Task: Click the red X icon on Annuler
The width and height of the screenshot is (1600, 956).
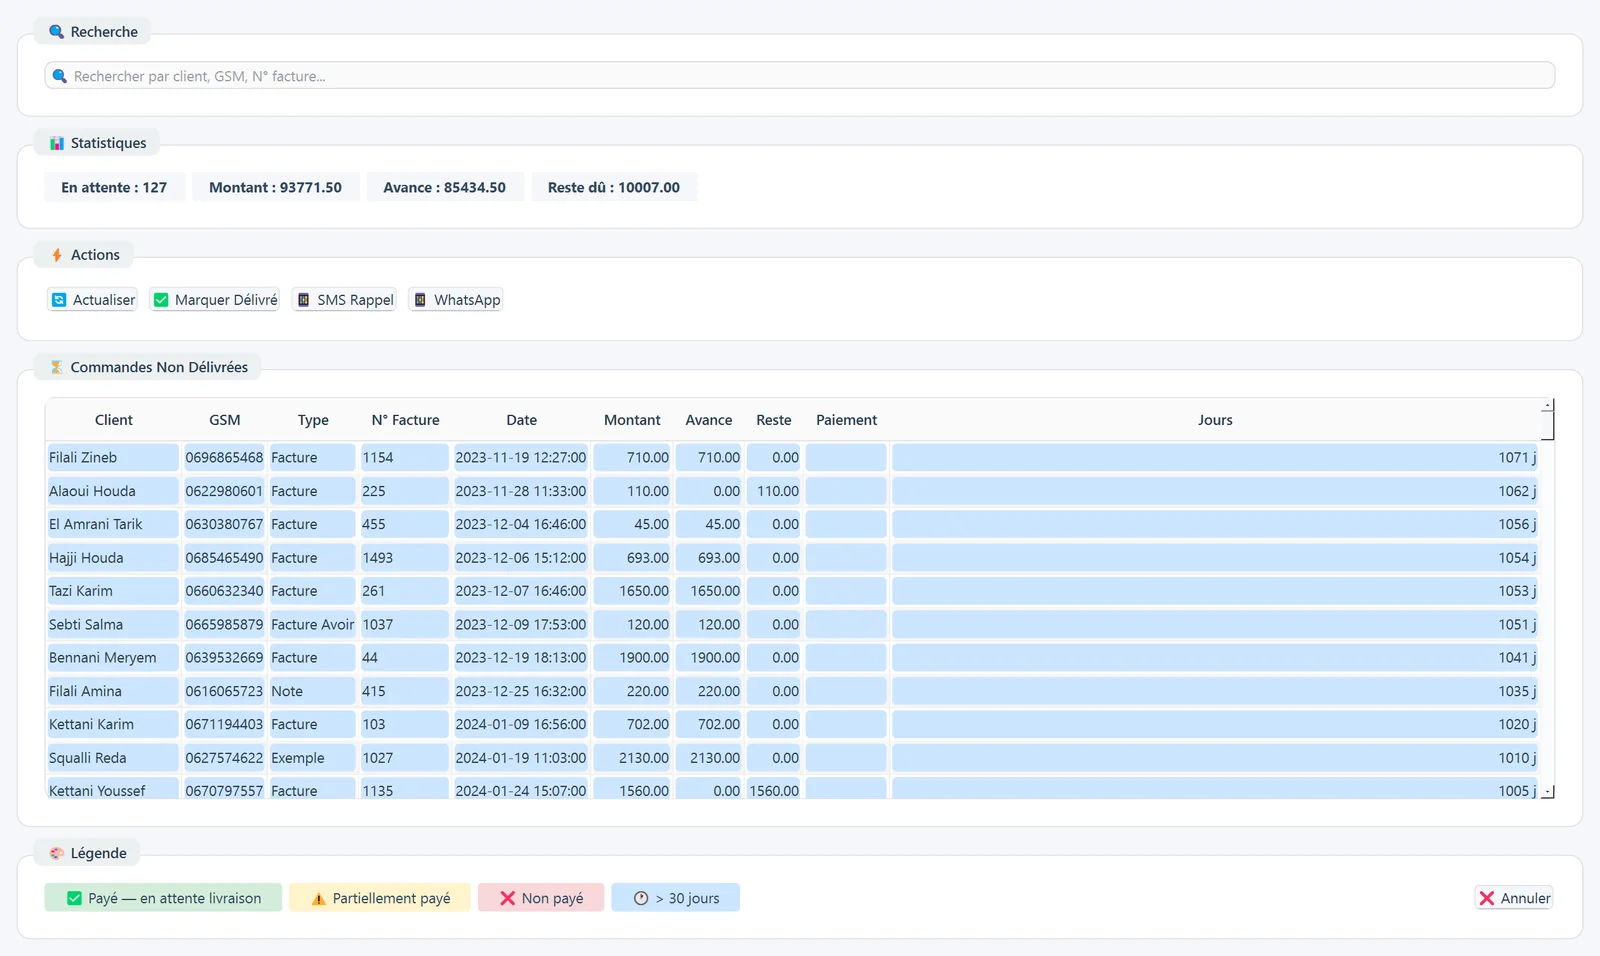Action: tap(1487, 898)
